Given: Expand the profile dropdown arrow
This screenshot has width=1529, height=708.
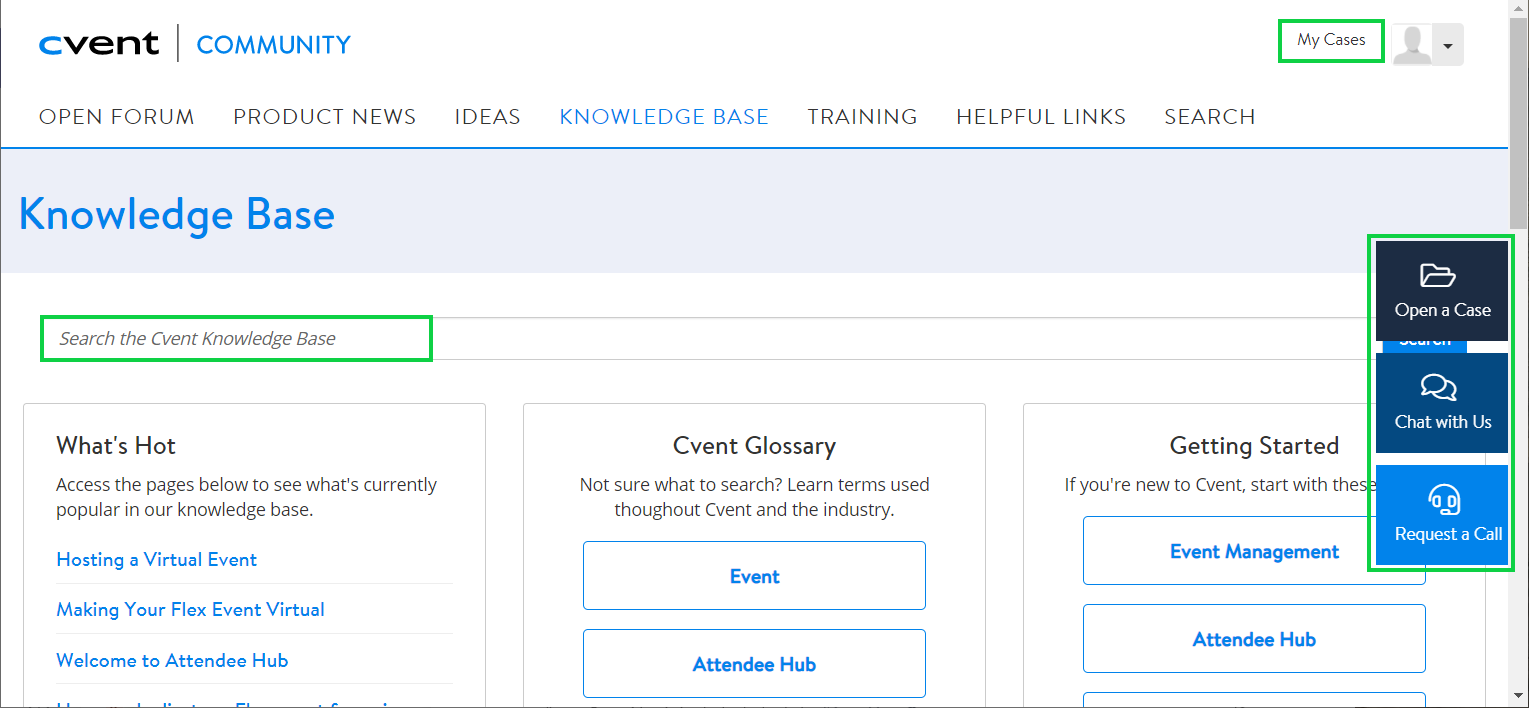Looking at the screenshot, I should [1448, 46].
